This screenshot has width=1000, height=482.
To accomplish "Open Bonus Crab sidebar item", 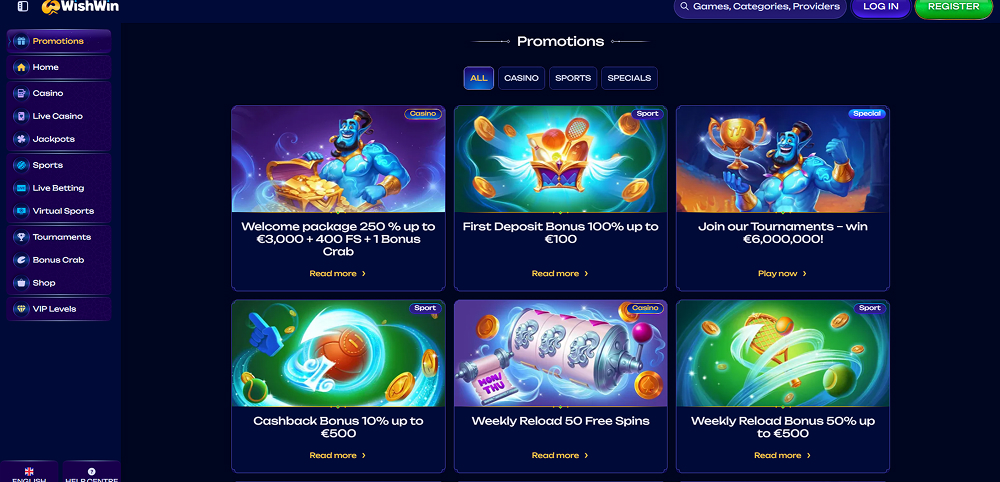I will pyautogui.click(x=59, y=260).
